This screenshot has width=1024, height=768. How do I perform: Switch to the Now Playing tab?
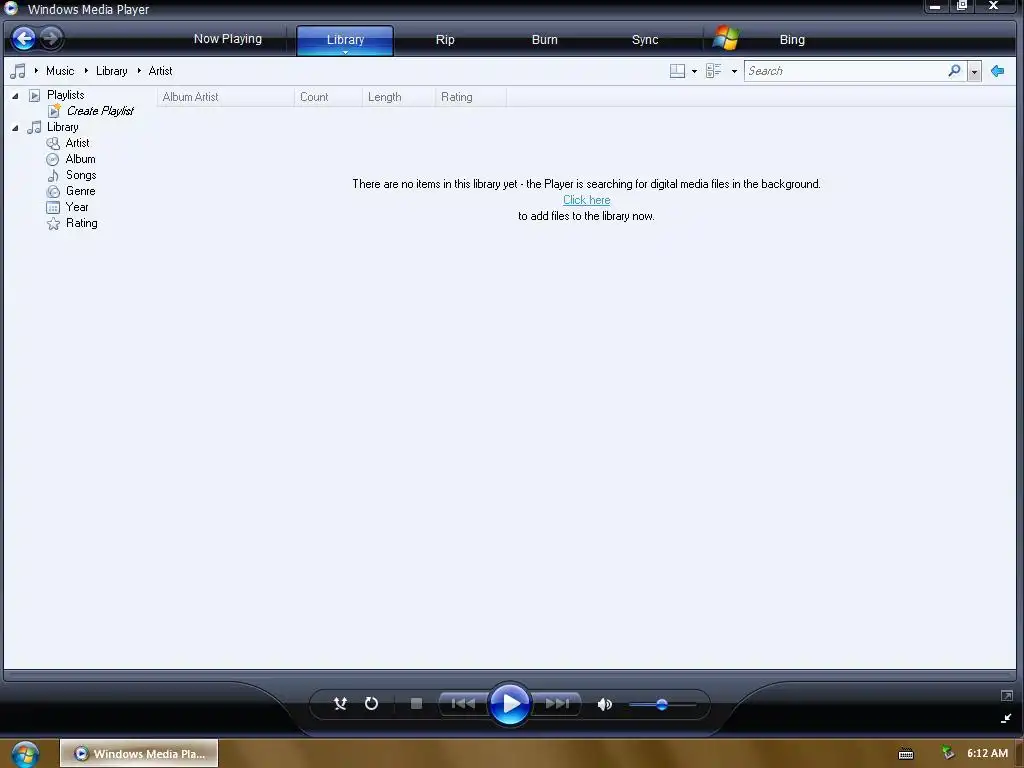click(228, 39)
